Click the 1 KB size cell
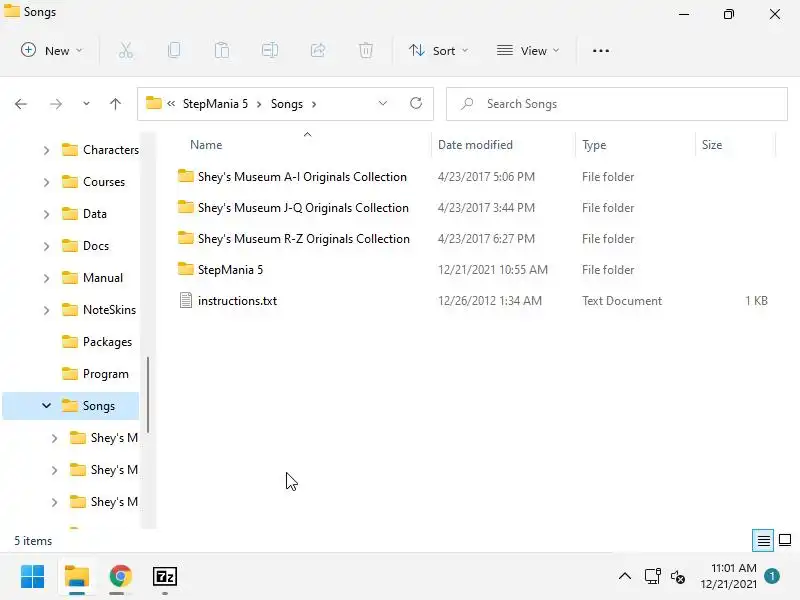The width and height of the screenshot is (800, 600). (x=756, y=301)
